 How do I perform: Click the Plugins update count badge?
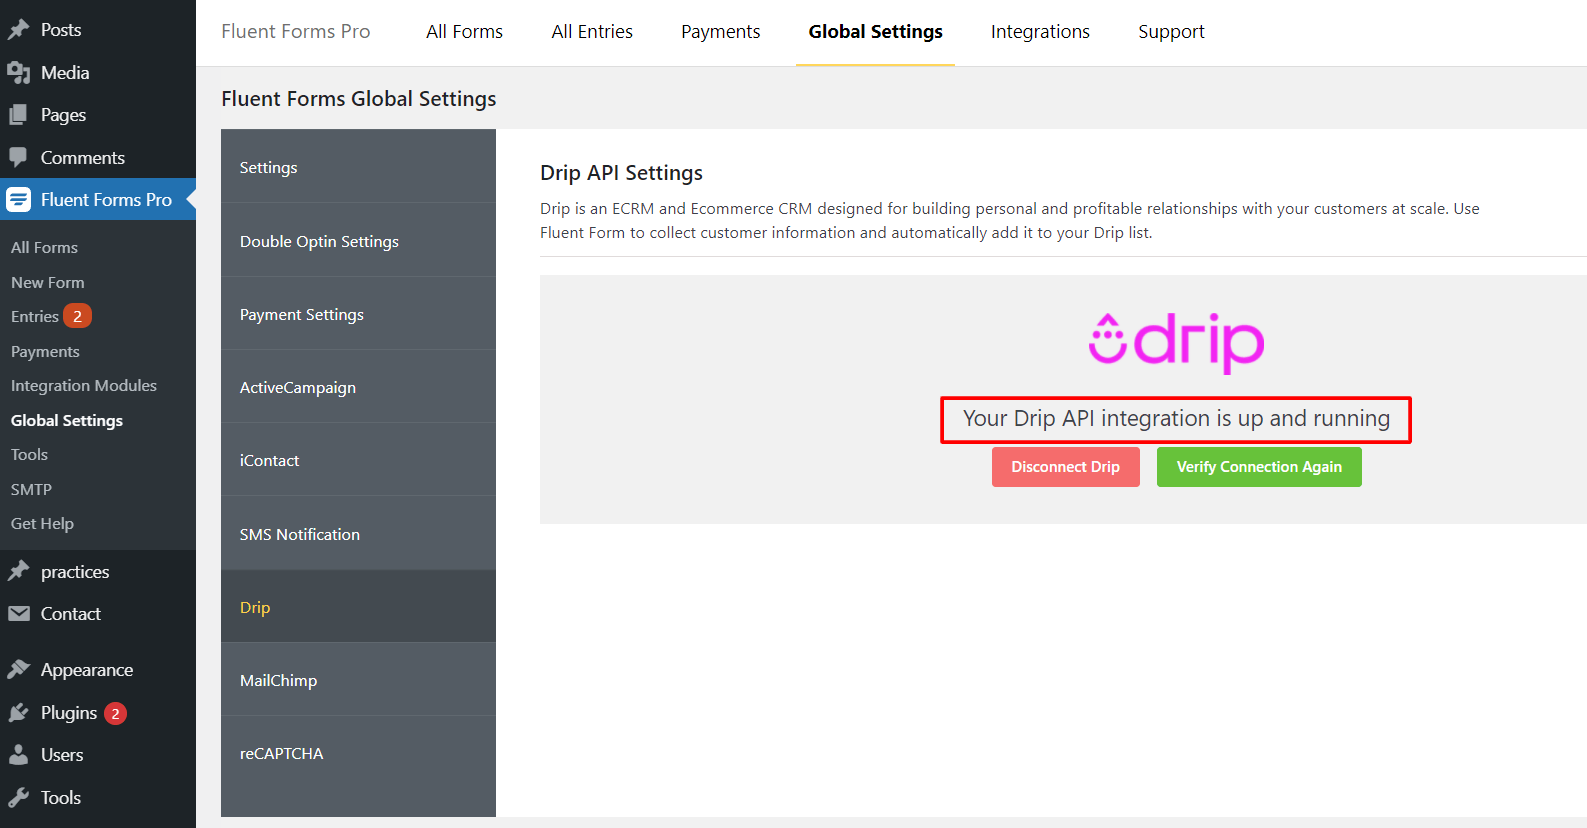click(116, 713)
